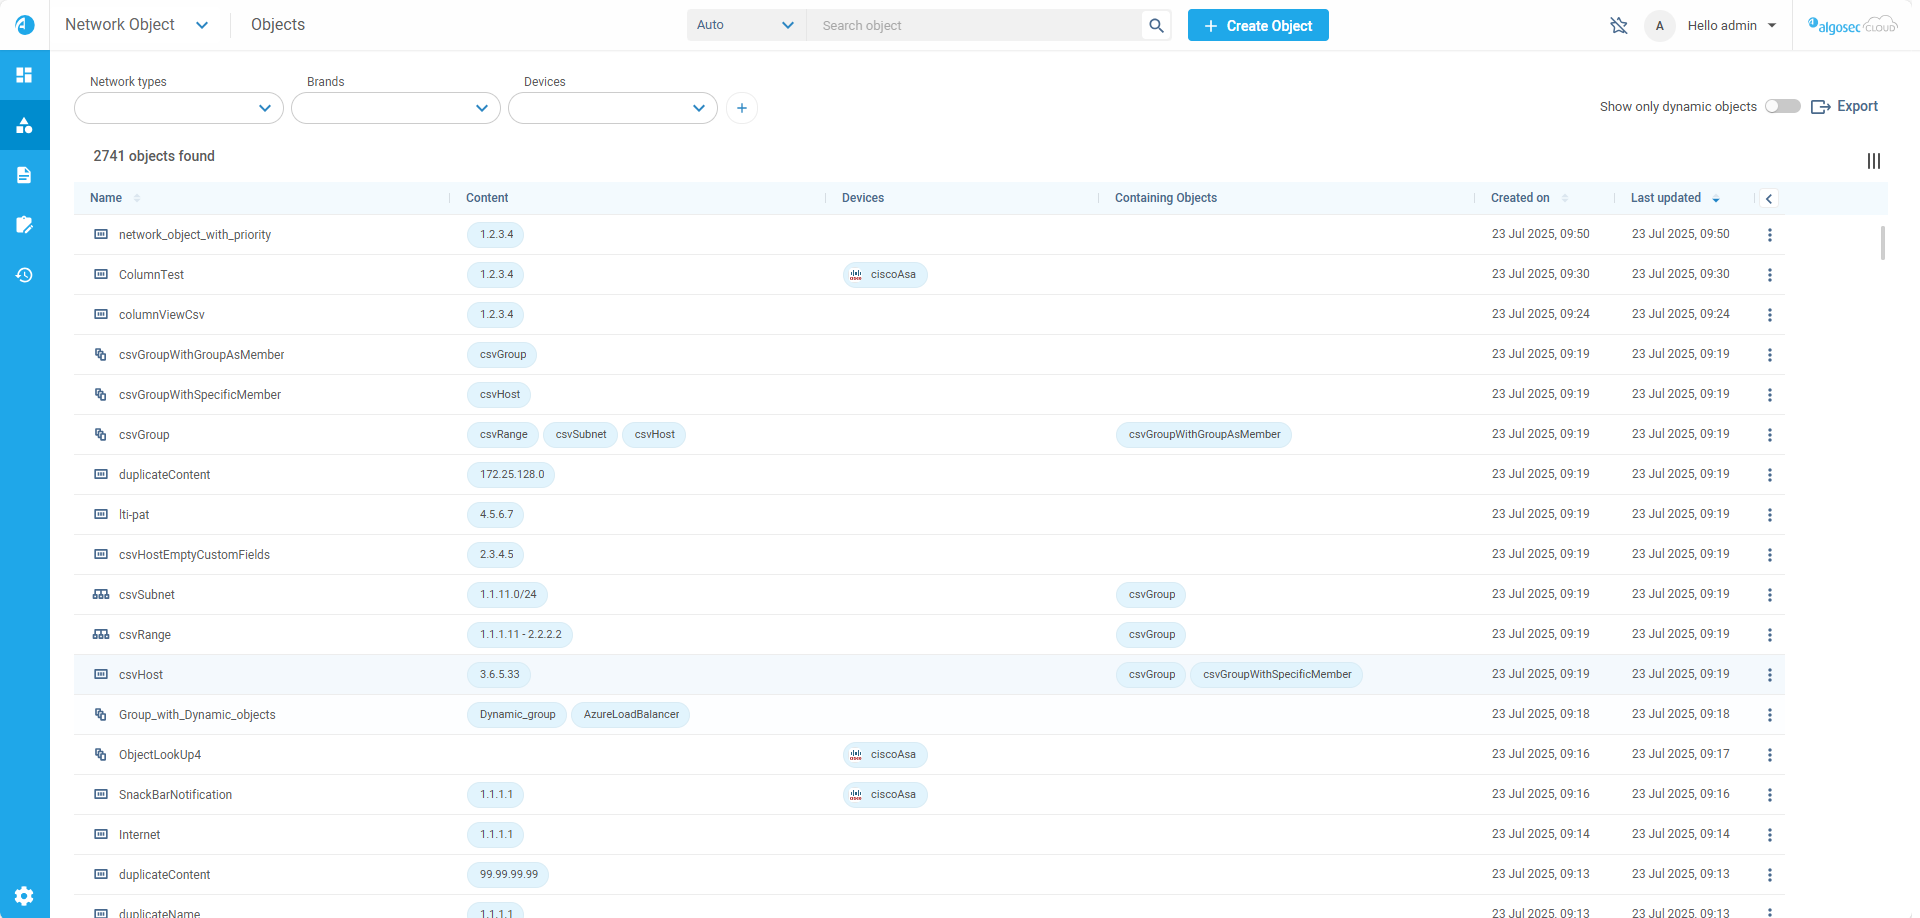The height and width of the screenshot is (918, 1920).
Task: Open the Auto search mode dropdown
Action: pos(745,25)
